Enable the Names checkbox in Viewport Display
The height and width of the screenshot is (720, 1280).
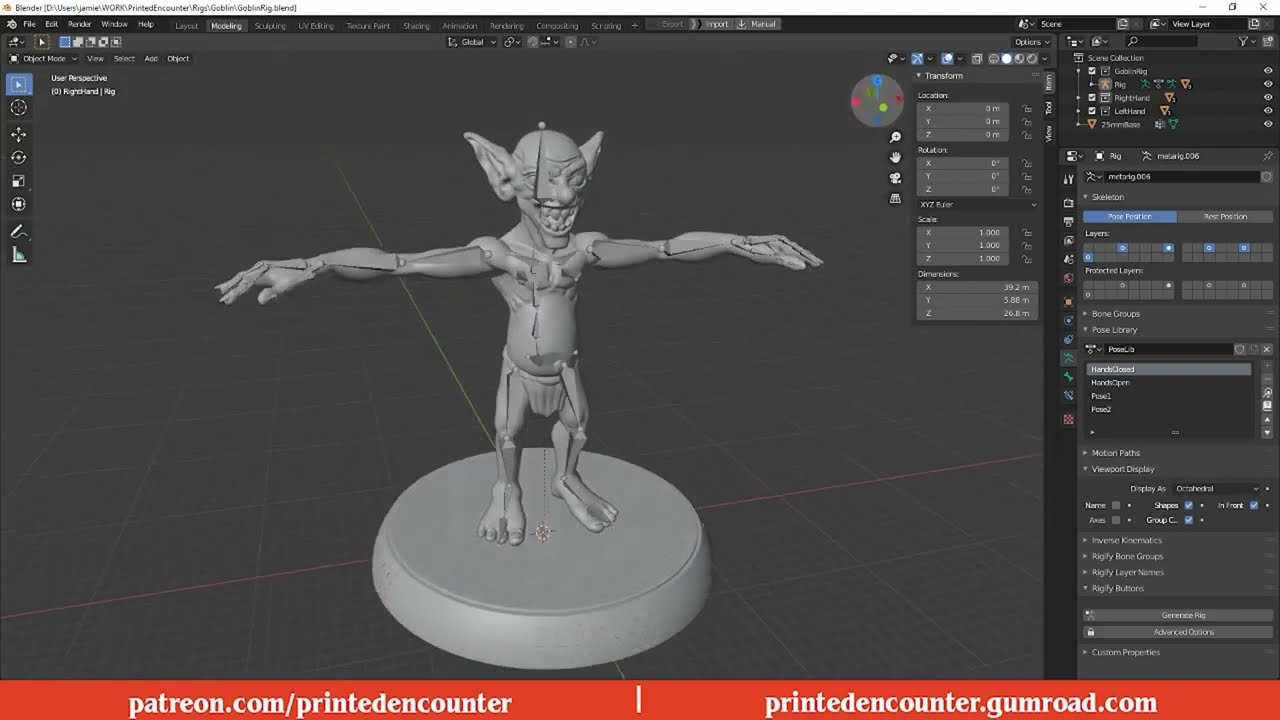coord(1116,505)
